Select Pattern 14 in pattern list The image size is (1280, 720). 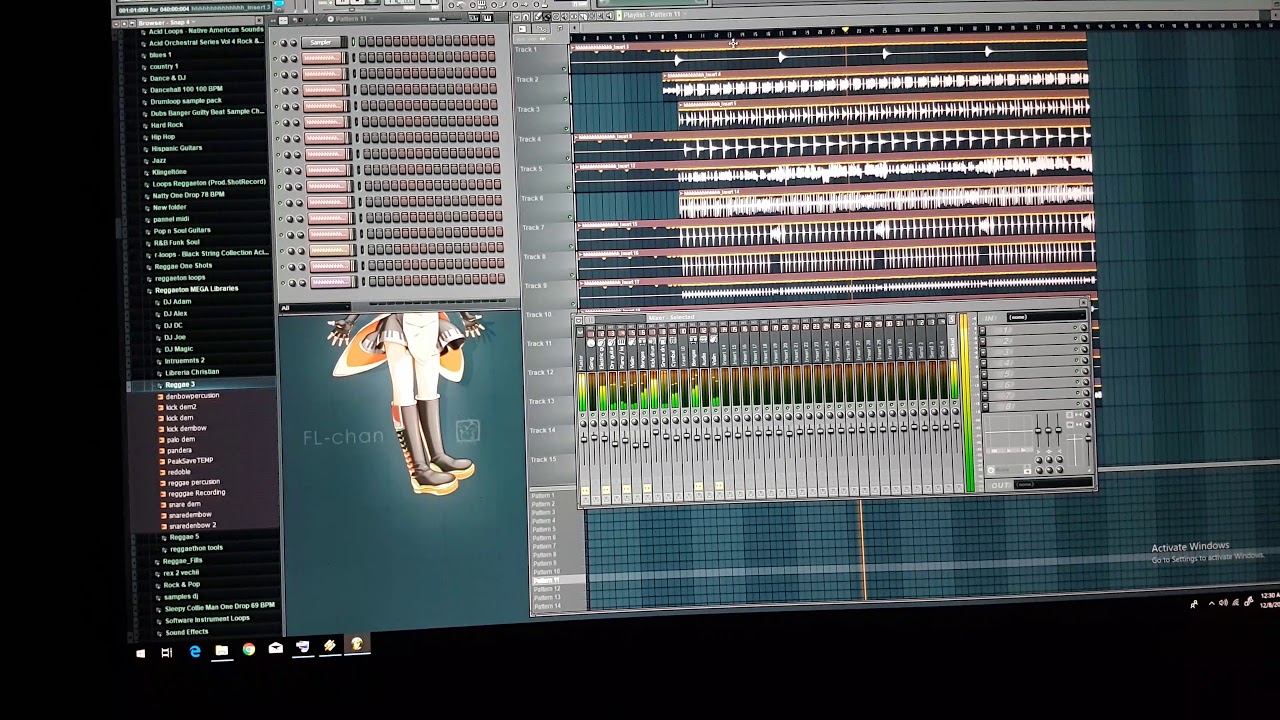click(547, 606)
